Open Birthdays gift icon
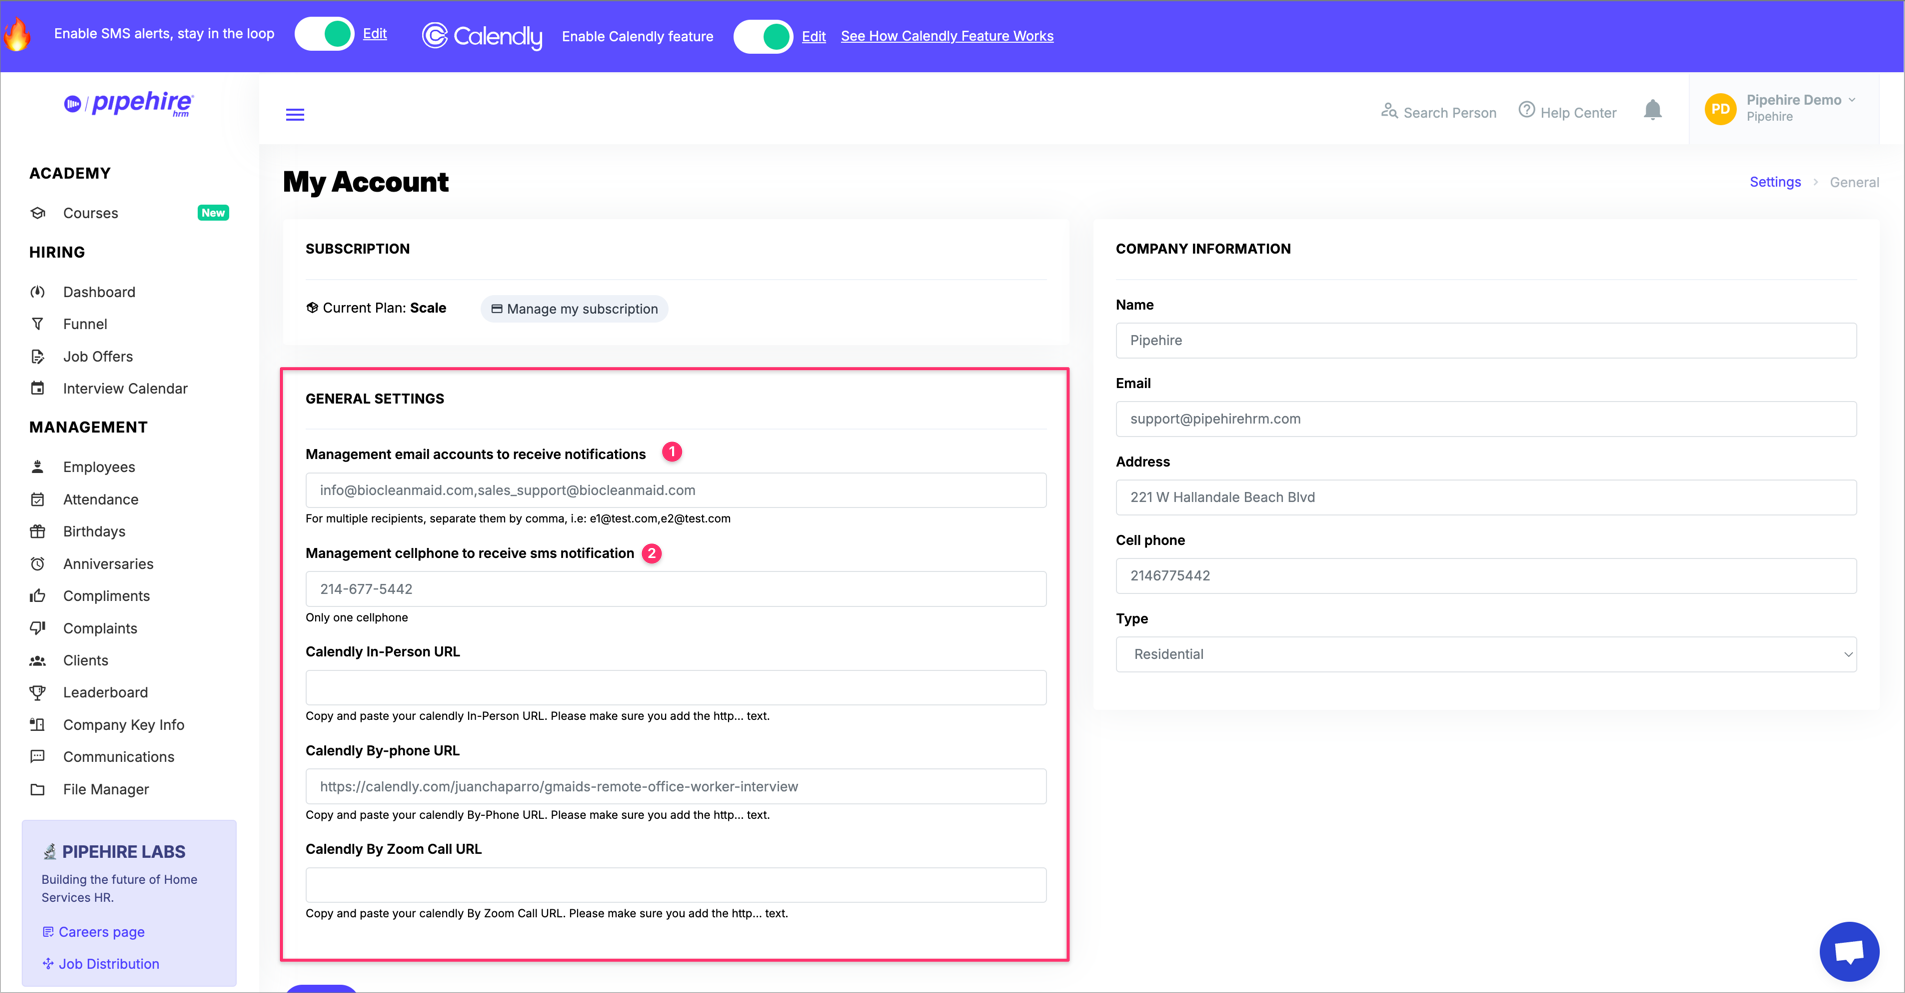The image size is (1905, 993). point(38,531)
